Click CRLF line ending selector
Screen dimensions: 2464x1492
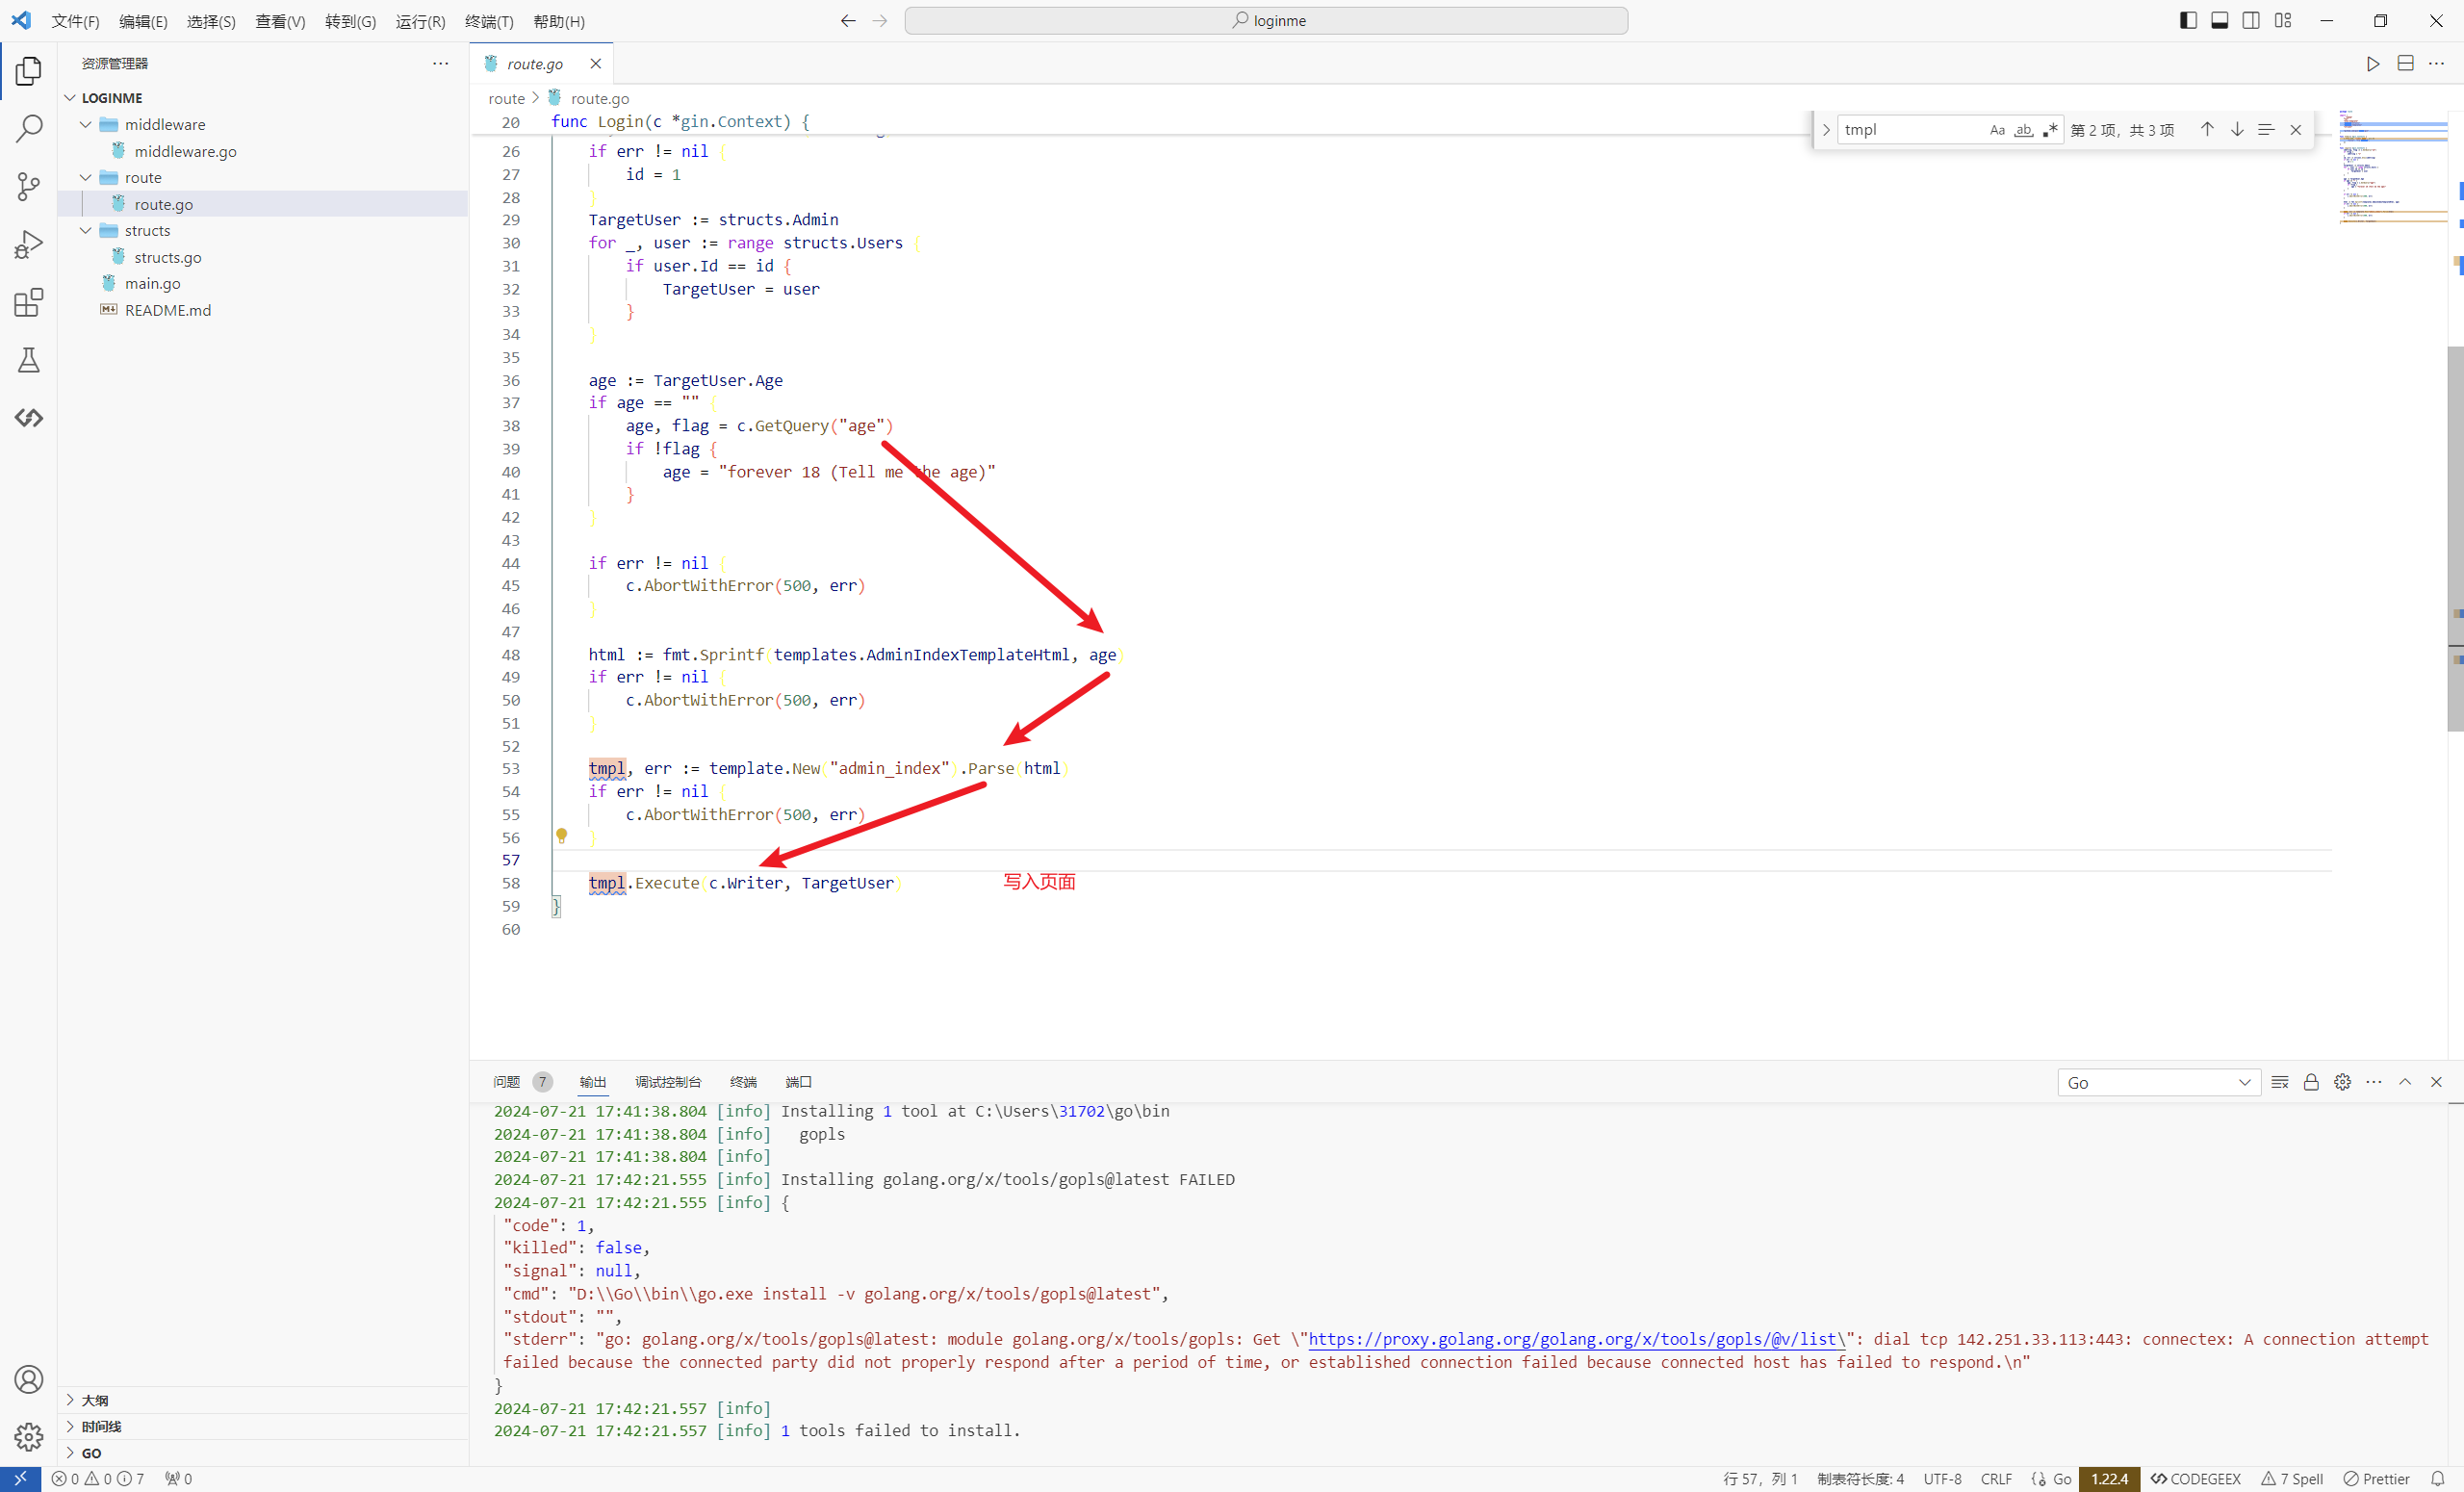[x=1996, y=1479]
